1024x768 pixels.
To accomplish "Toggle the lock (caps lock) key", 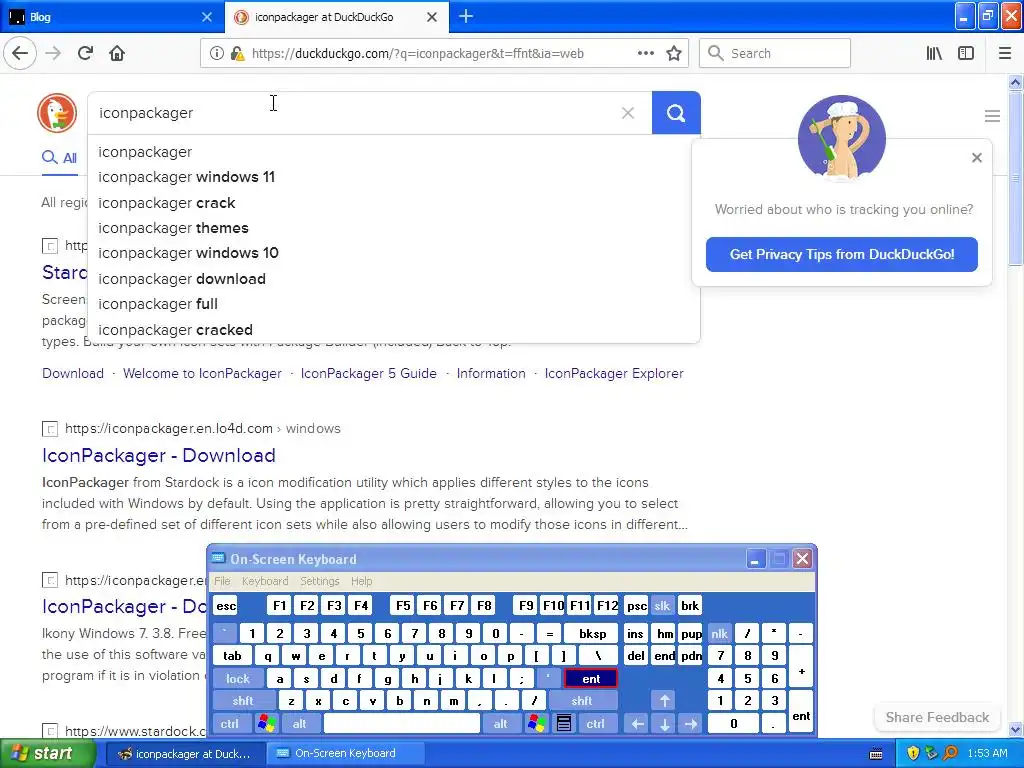I will click(238, 679).
